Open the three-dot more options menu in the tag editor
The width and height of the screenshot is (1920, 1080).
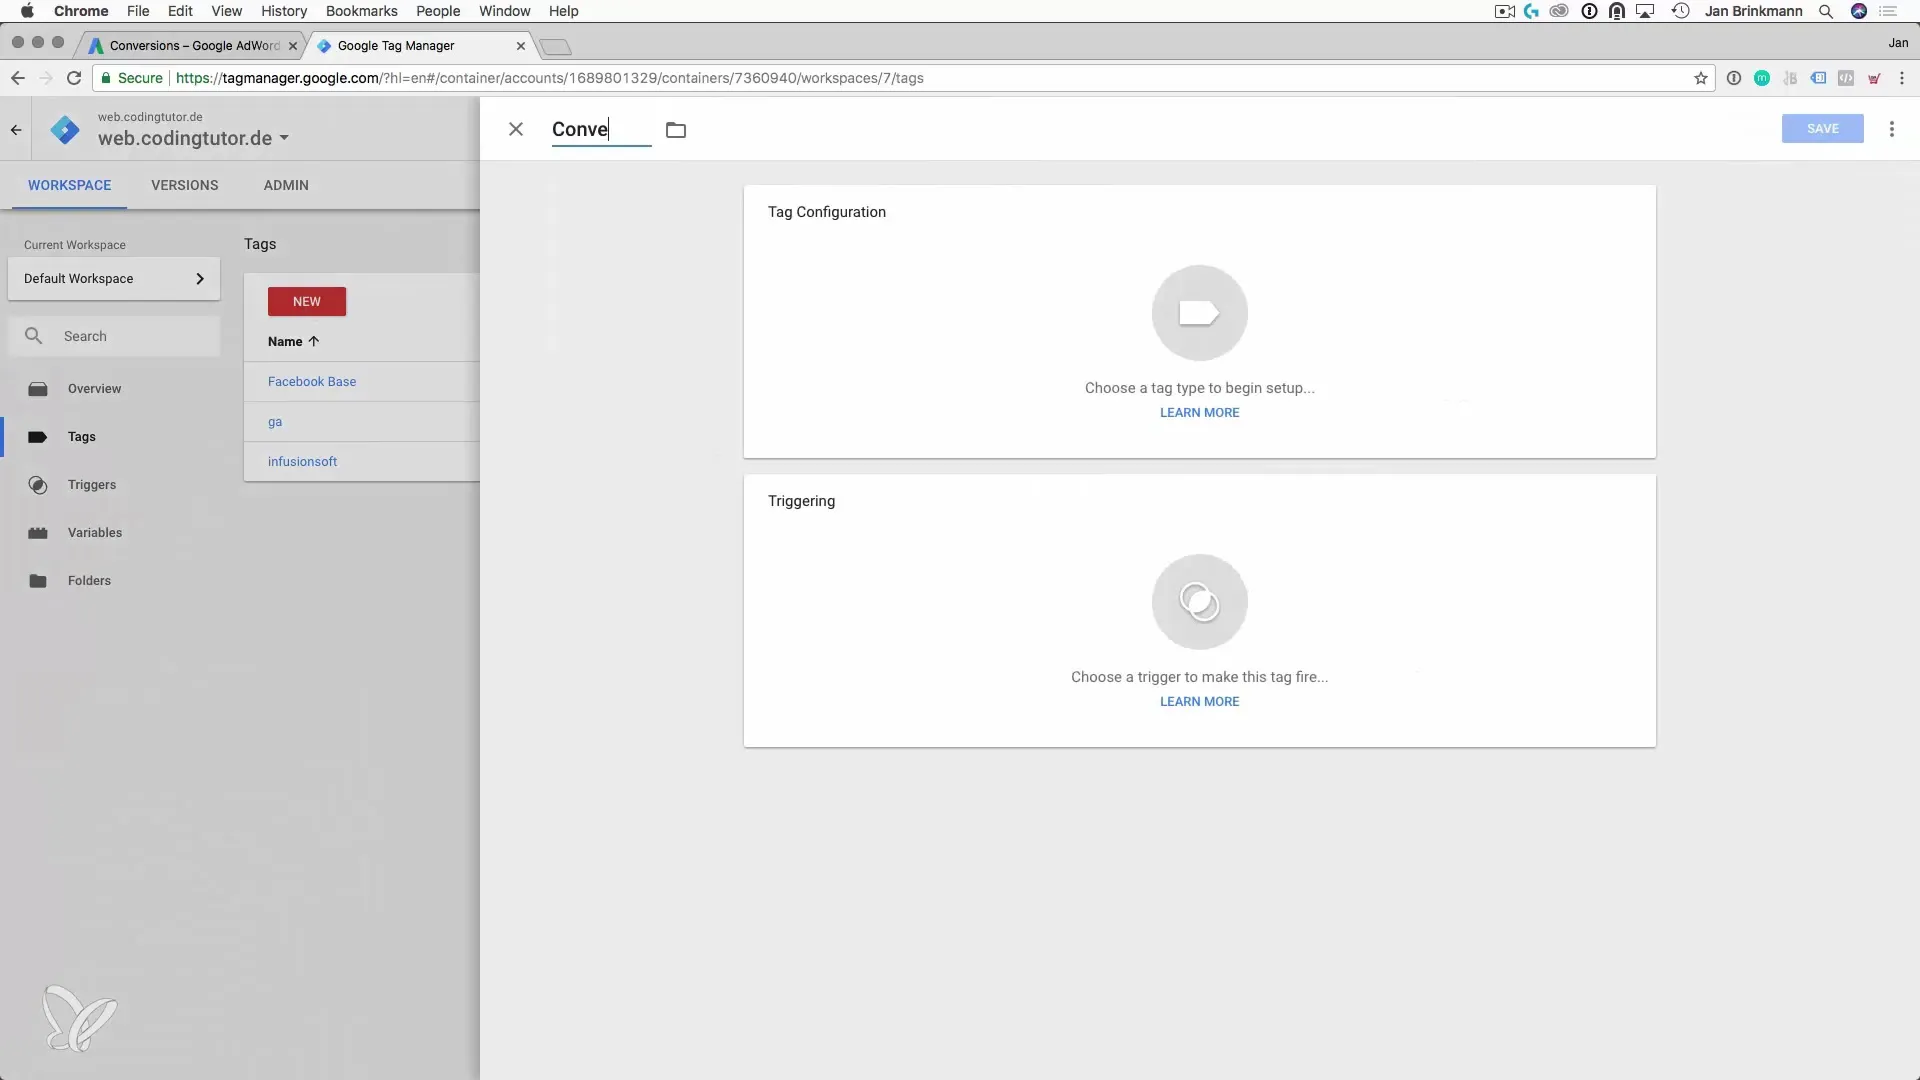click(1891, 129)
